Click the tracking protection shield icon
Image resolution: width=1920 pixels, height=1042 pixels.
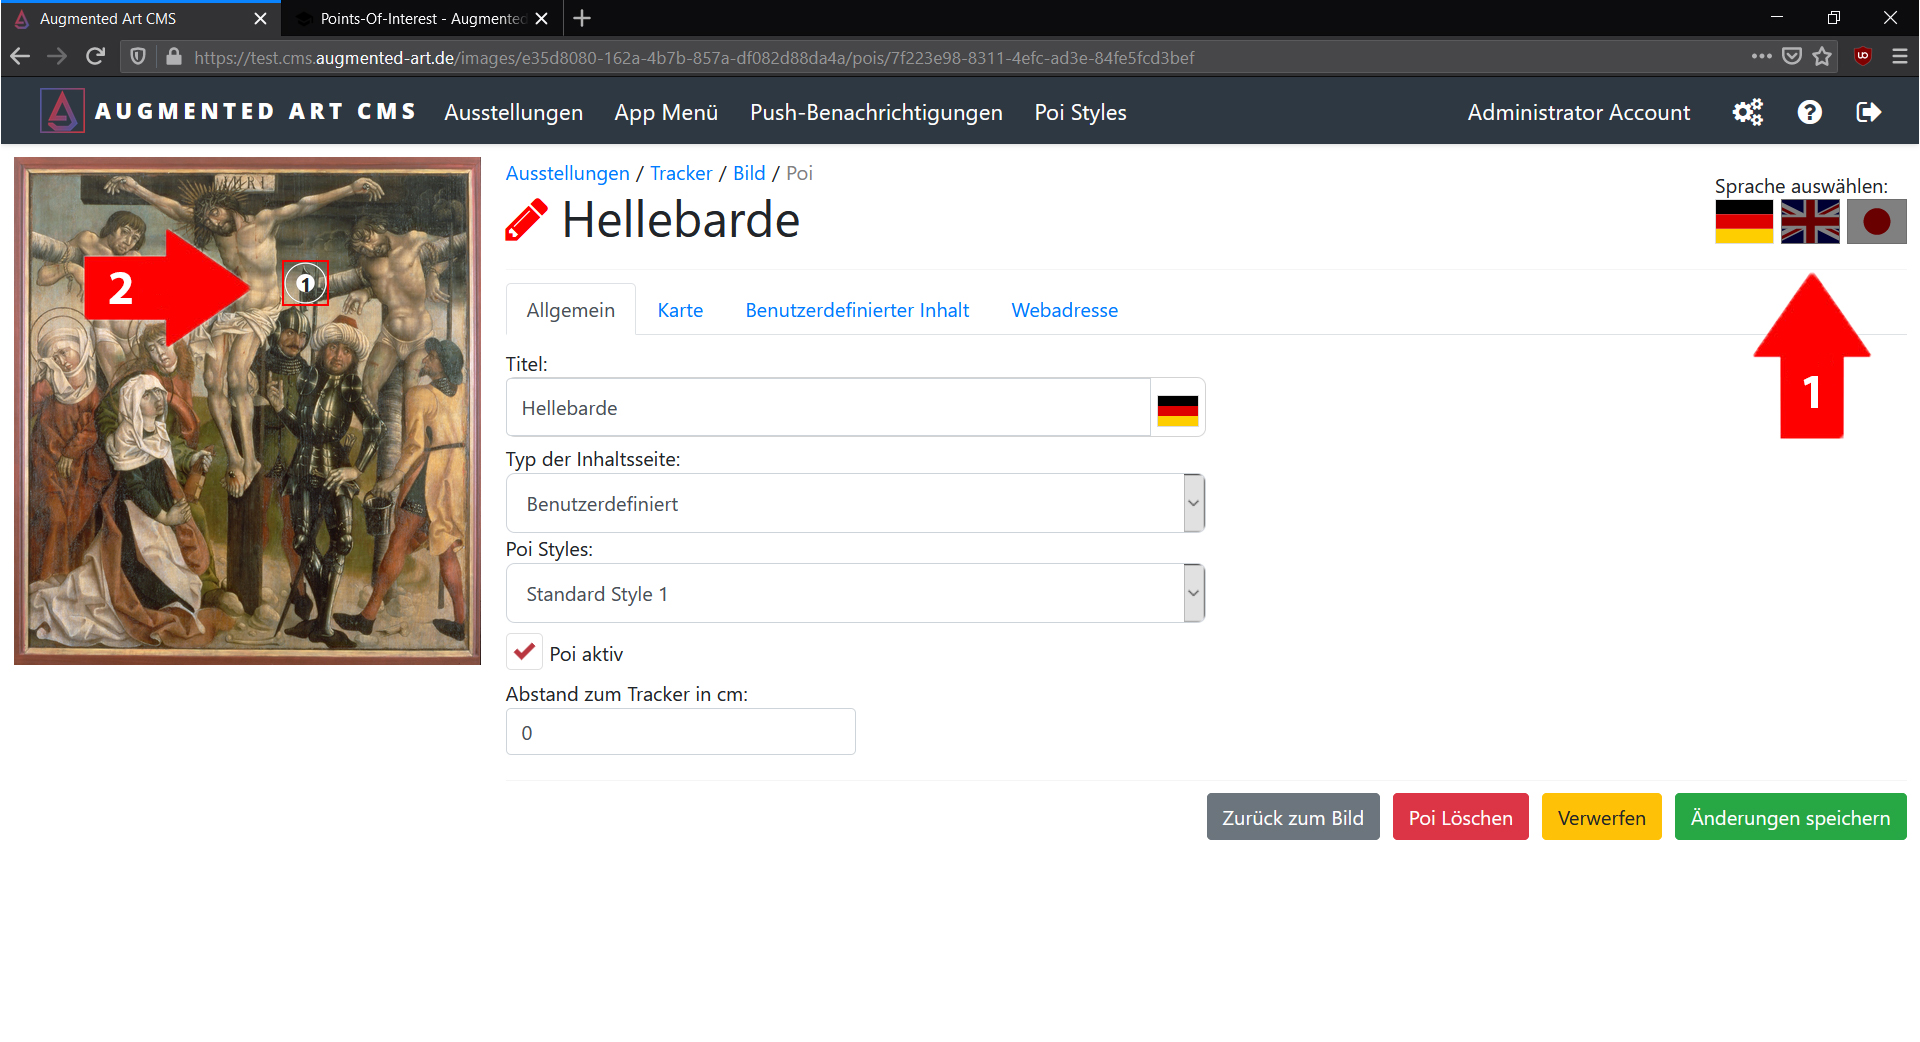[x=139, y=57]
